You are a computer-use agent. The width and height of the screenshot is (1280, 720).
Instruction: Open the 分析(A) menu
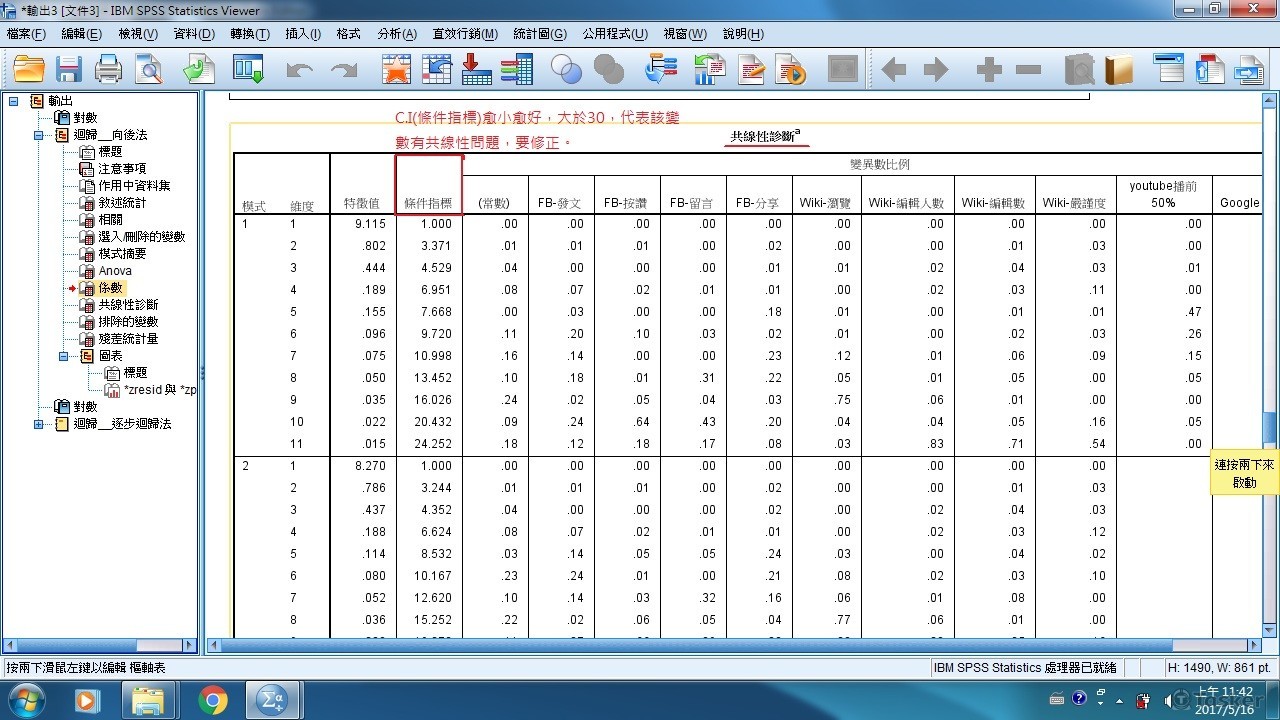click(396, 34)
